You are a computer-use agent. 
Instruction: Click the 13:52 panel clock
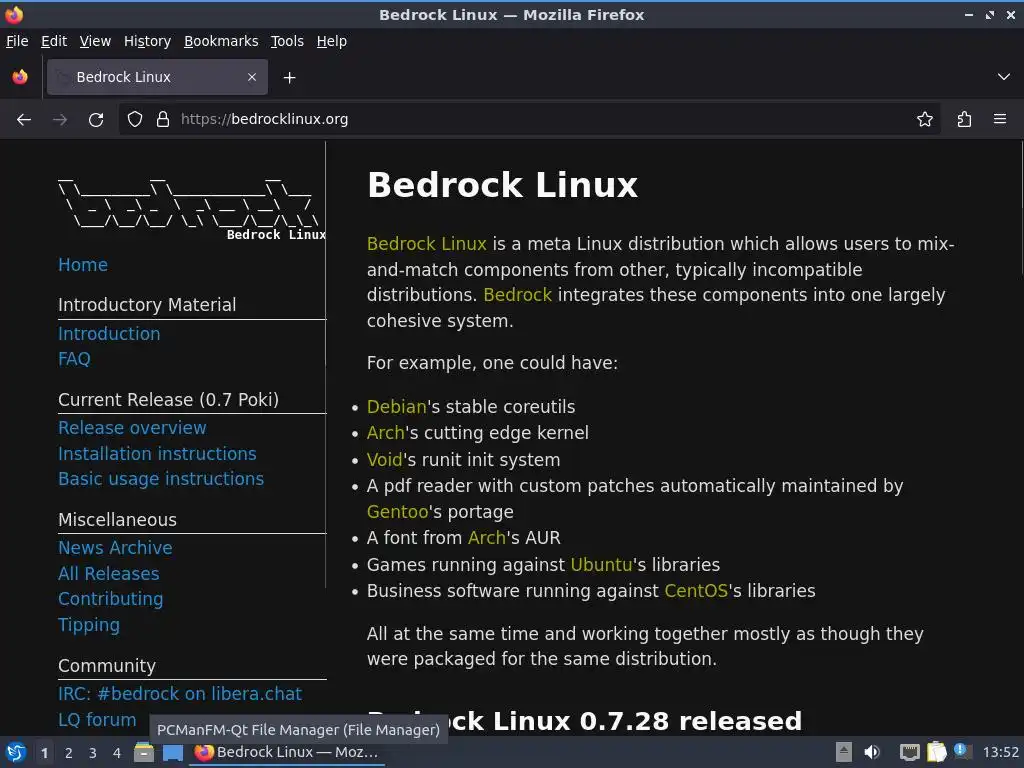pyautogui.click(x=1000, y=753)
